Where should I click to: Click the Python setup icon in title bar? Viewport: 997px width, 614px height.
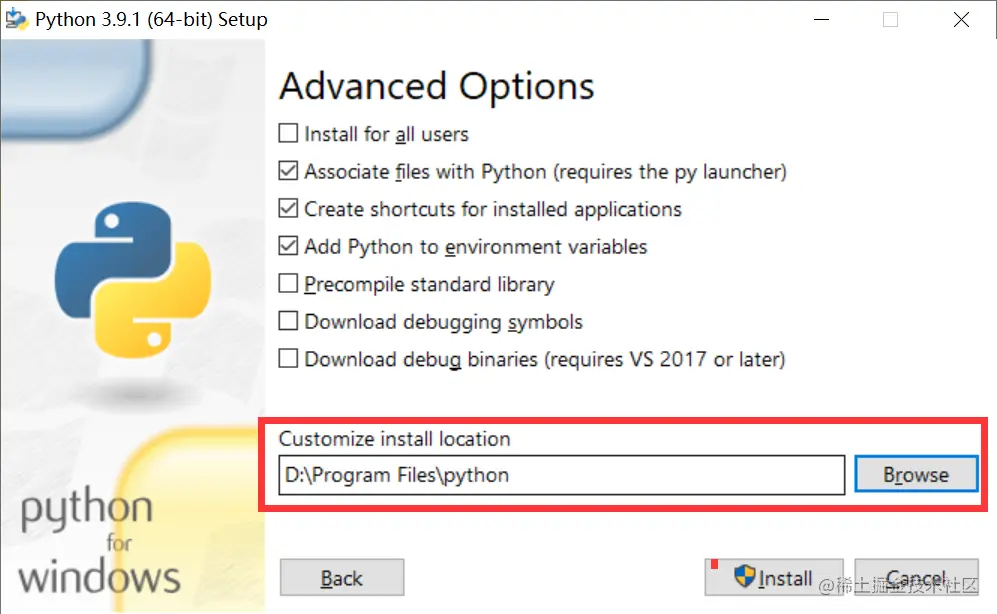pyautogui.click(x=16, y=19)
